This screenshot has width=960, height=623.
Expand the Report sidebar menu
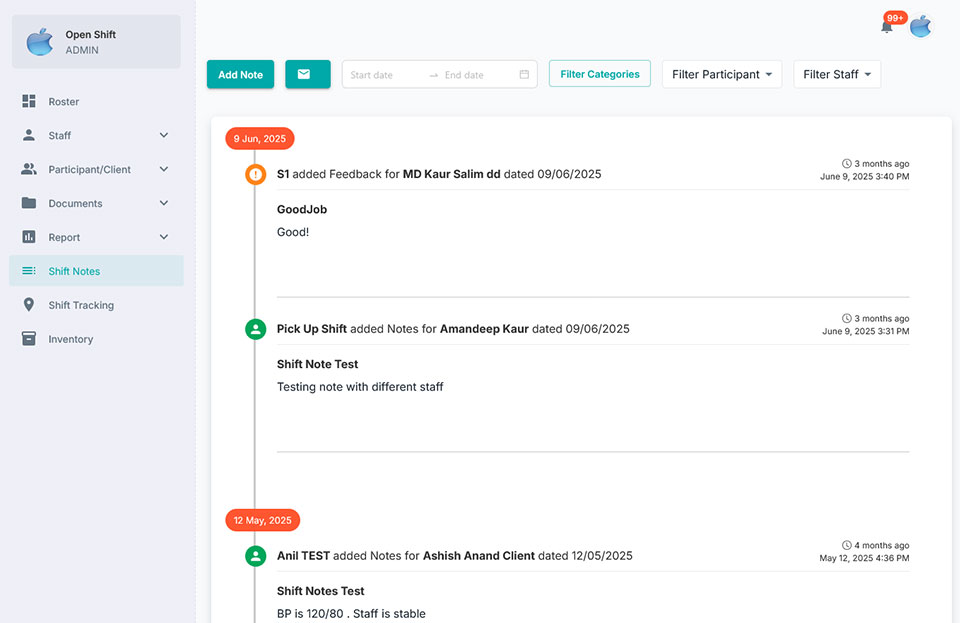click(x=164, y=238)
